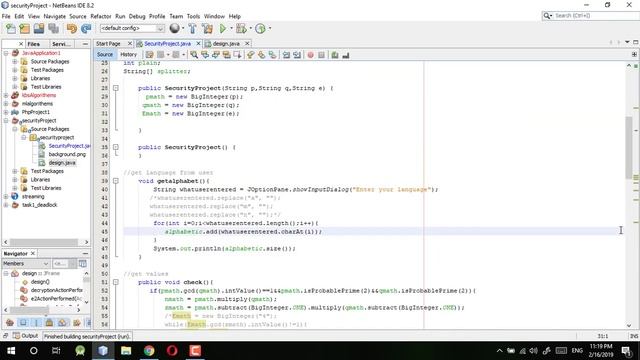
Task: Click the Next Bookmark editor icon
Action: 261,55
